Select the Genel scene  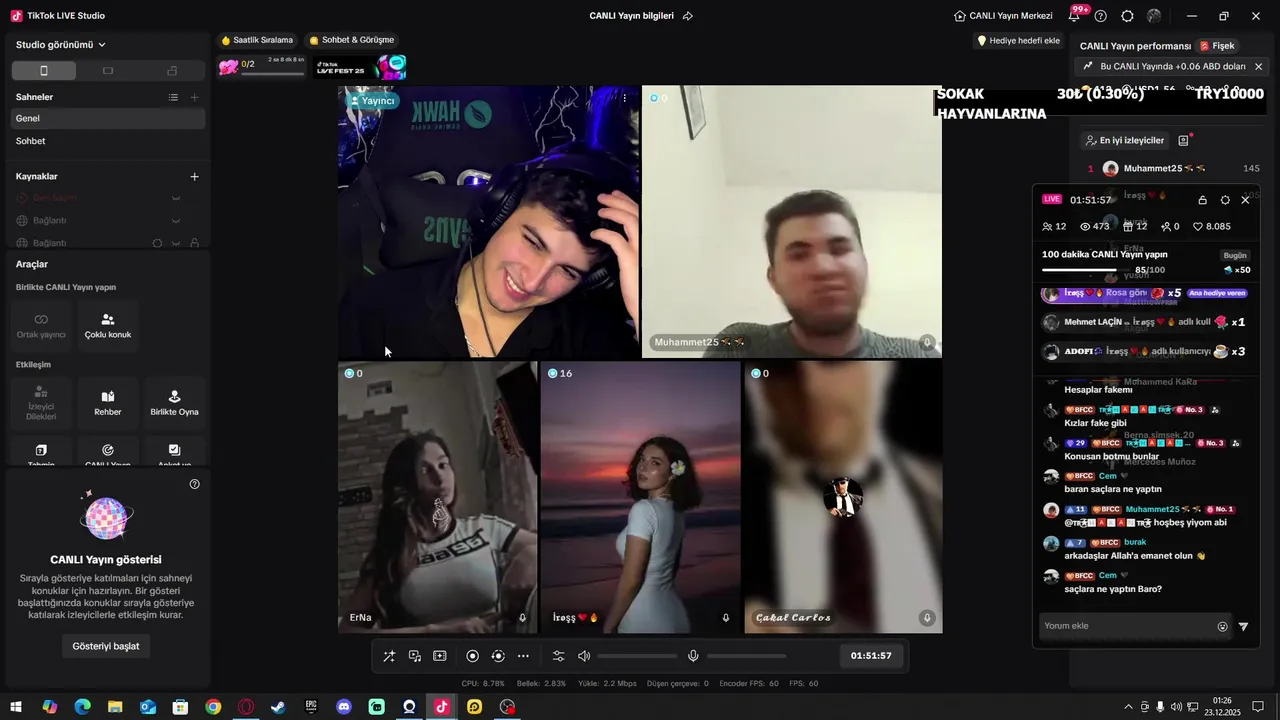[x=108, y=118]
